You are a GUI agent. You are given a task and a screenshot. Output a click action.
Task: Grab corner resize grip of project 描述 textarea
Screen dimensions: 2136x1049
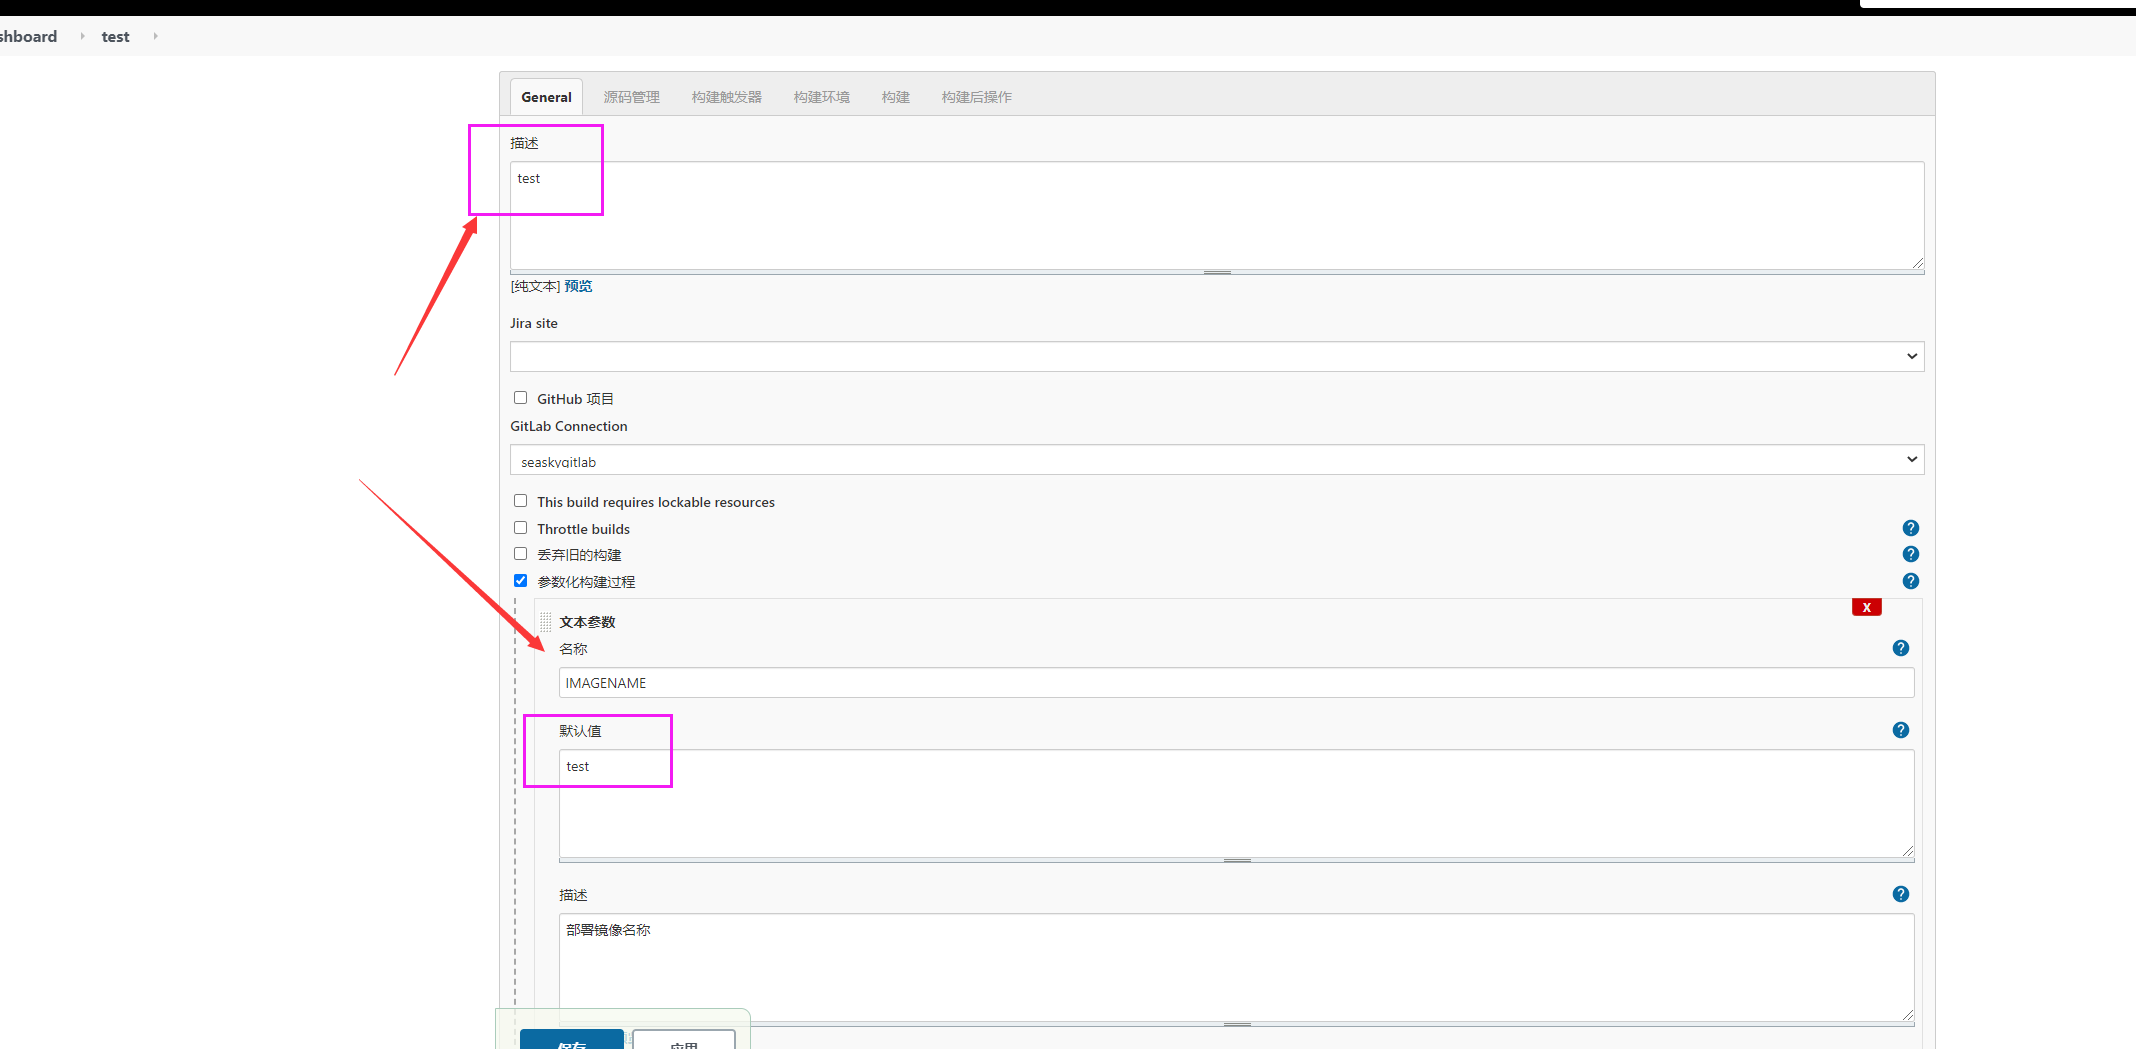(x=1917, y=263)
